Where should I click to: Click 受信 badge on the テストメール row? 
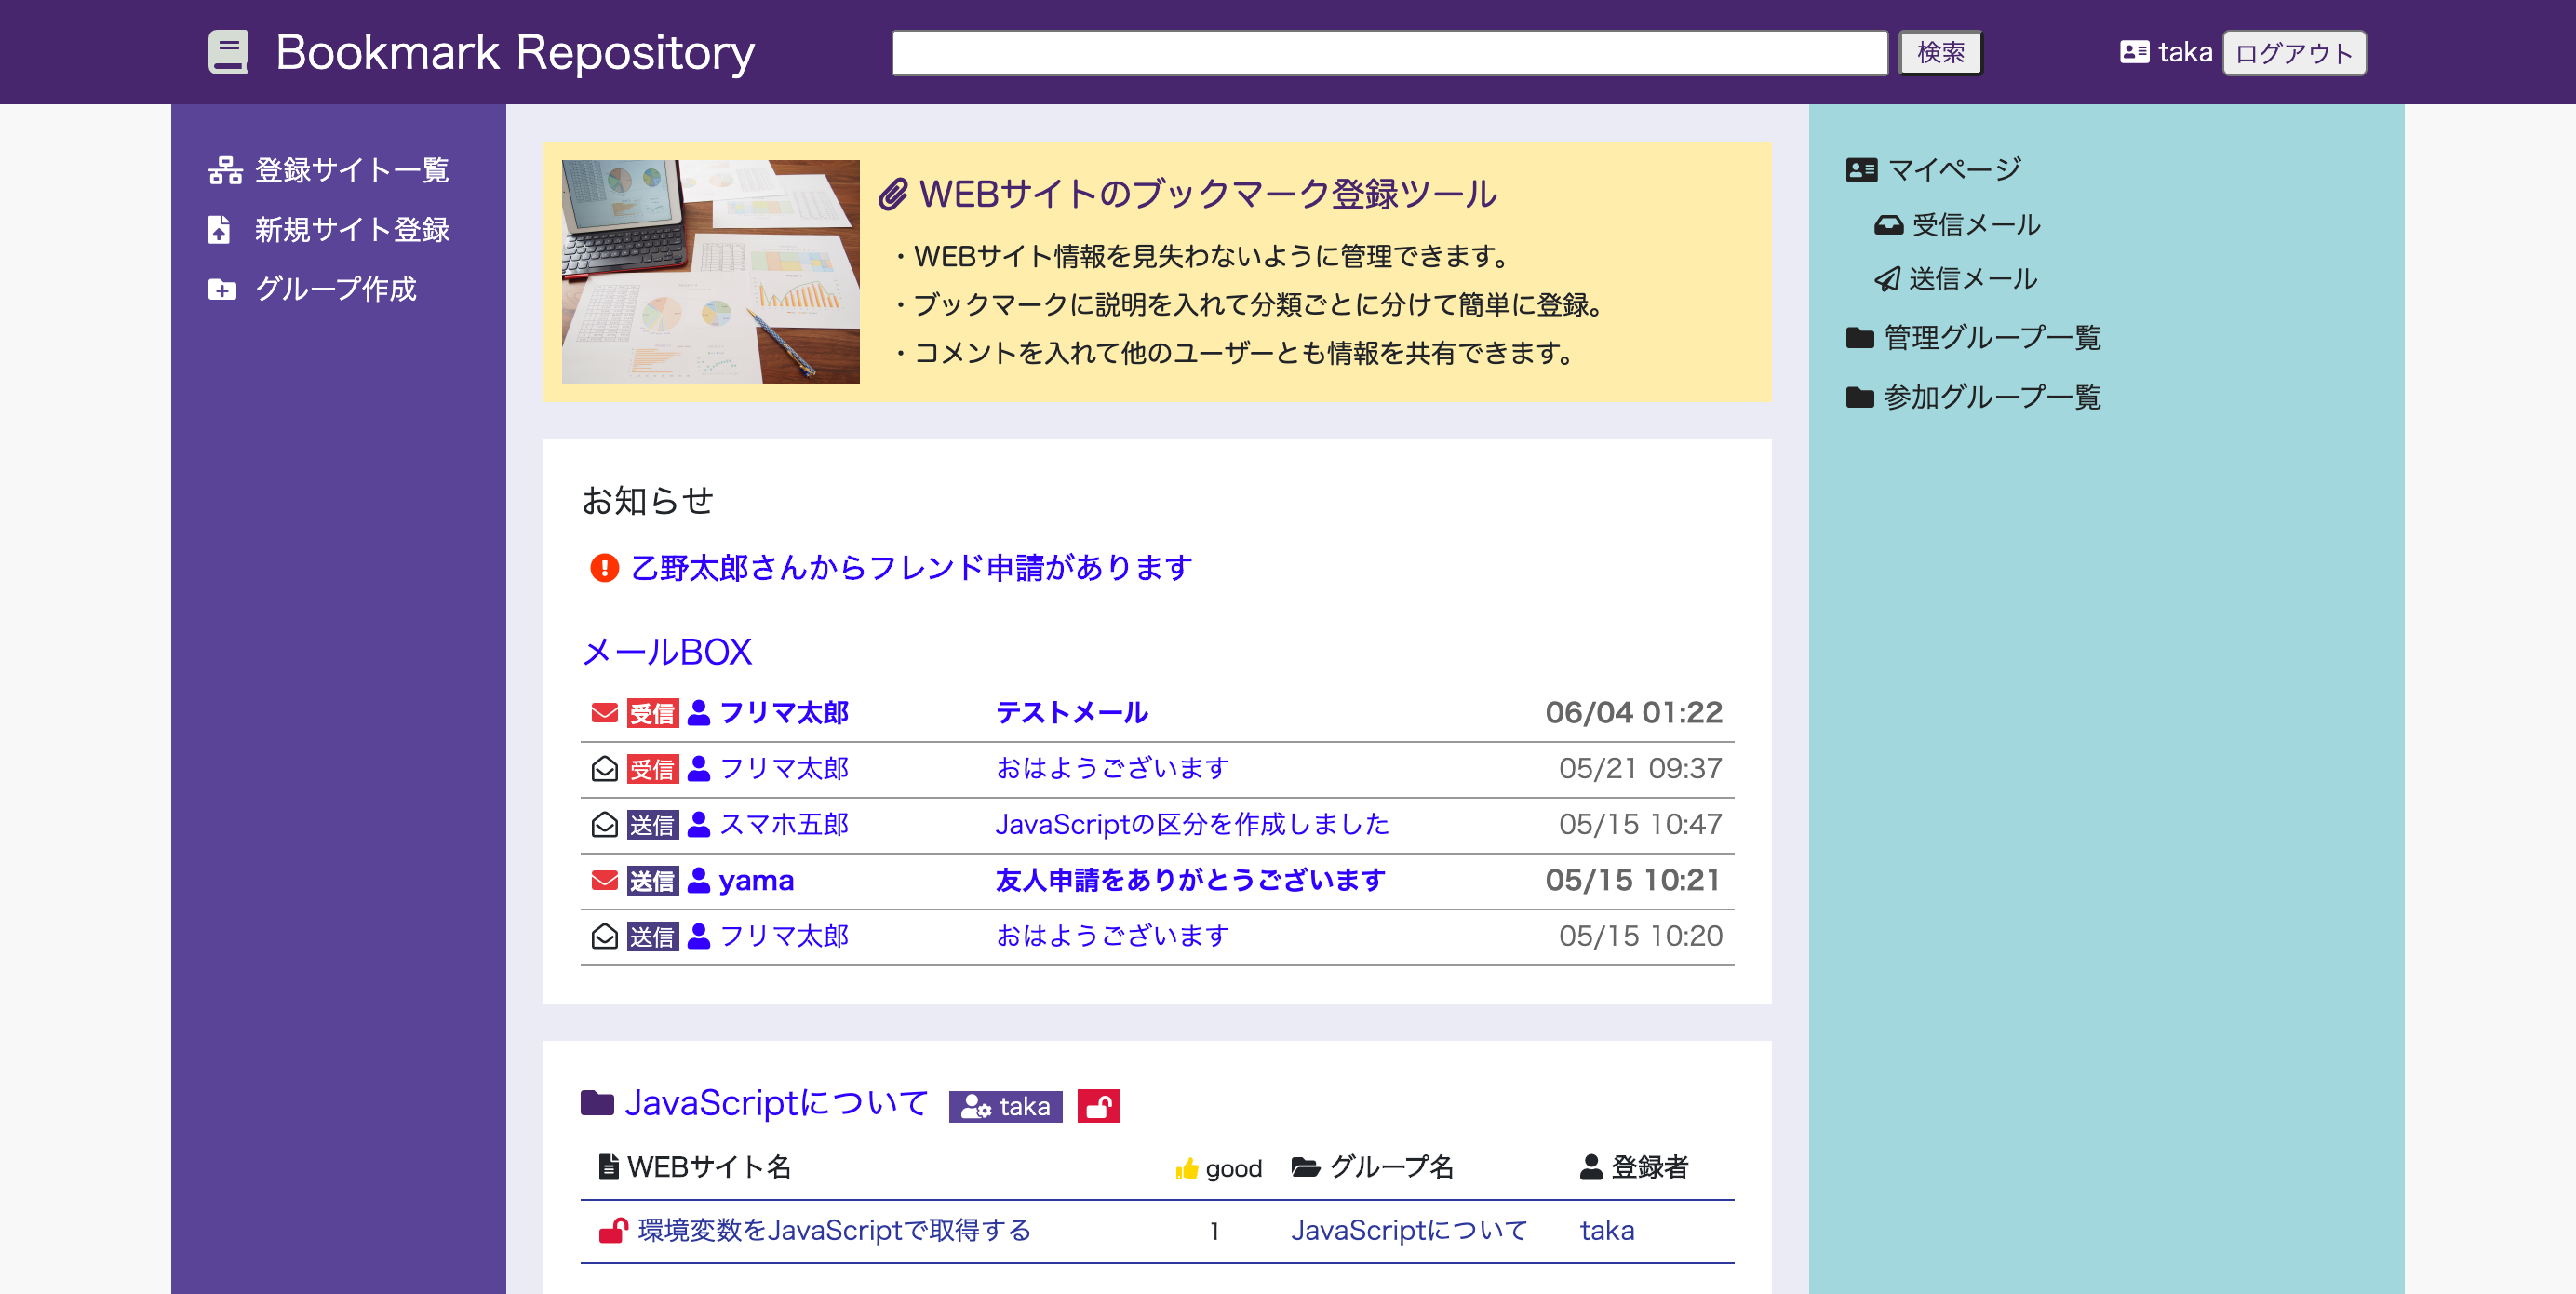click(653, 713)
